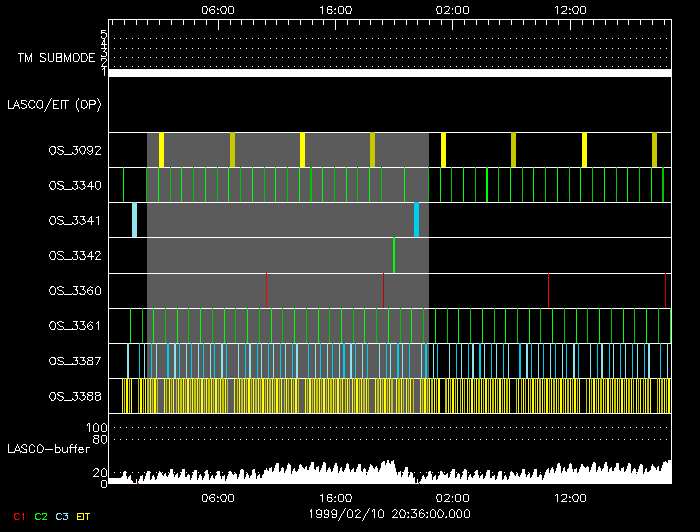
Task: Select the bright cyan bar inside OS_3341 gray region
Action: click(416, 220)
